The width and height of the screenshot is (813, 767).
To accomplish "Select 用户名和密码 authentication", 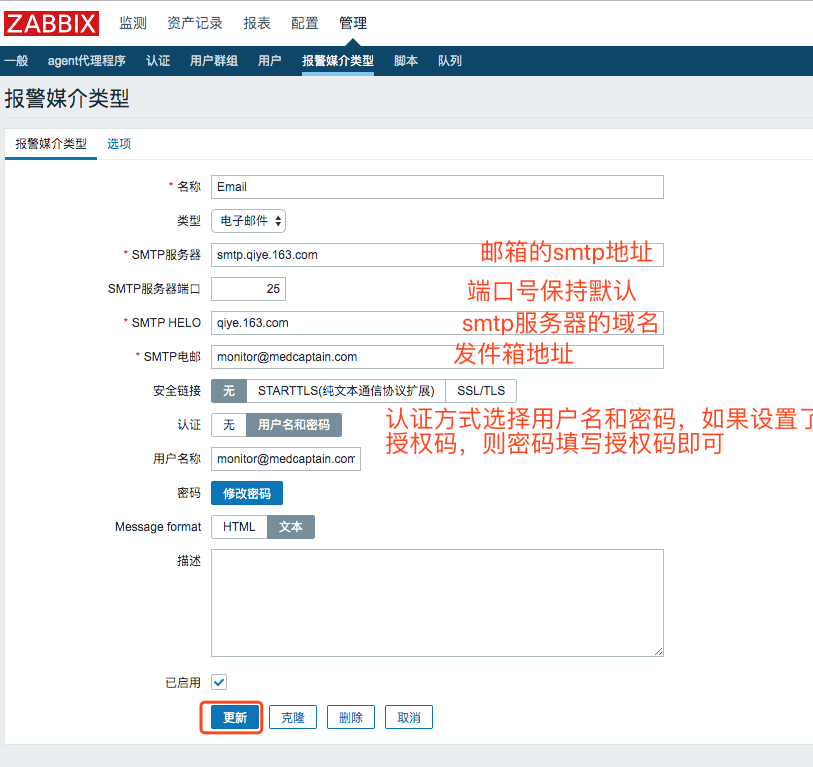I will click(x=294, y=425).
